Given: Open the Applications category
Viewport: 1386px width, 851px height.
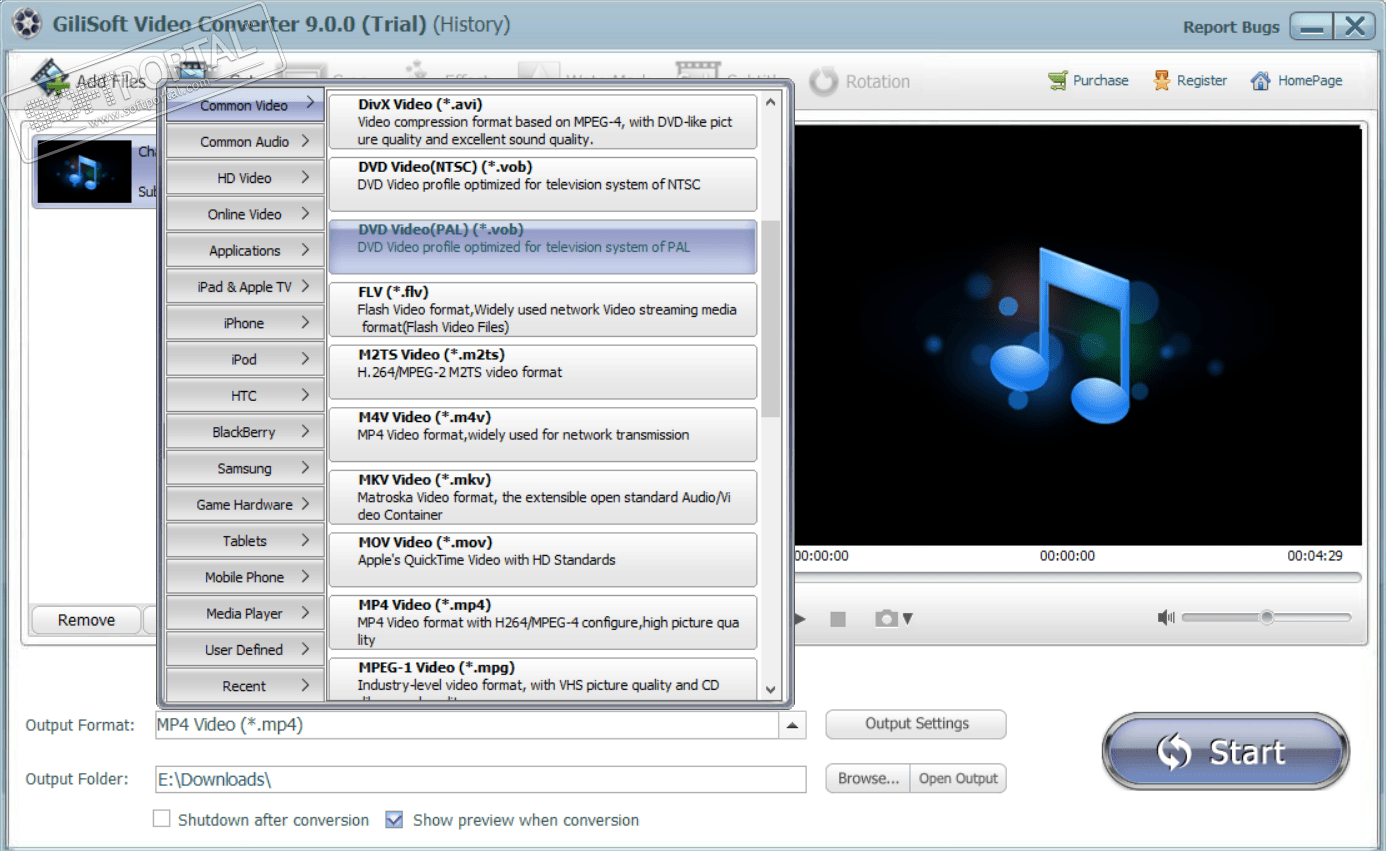Looking at the screenshot, I should pos(245,251).
